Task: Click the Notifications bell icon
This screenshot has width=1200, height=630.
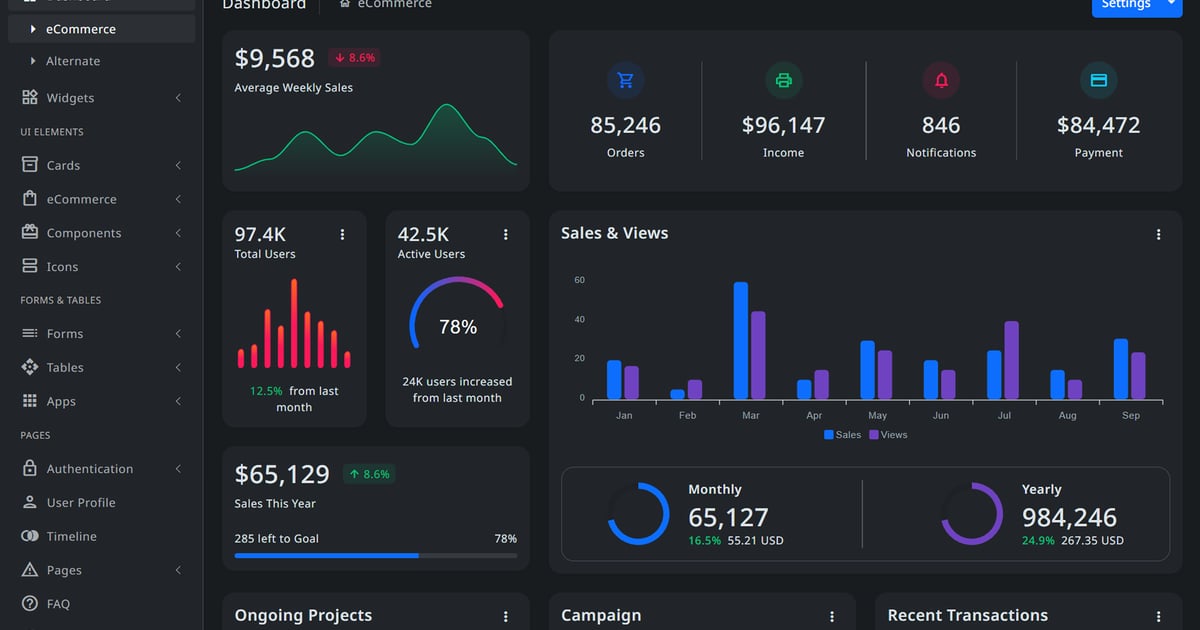Action: point(941,80)
